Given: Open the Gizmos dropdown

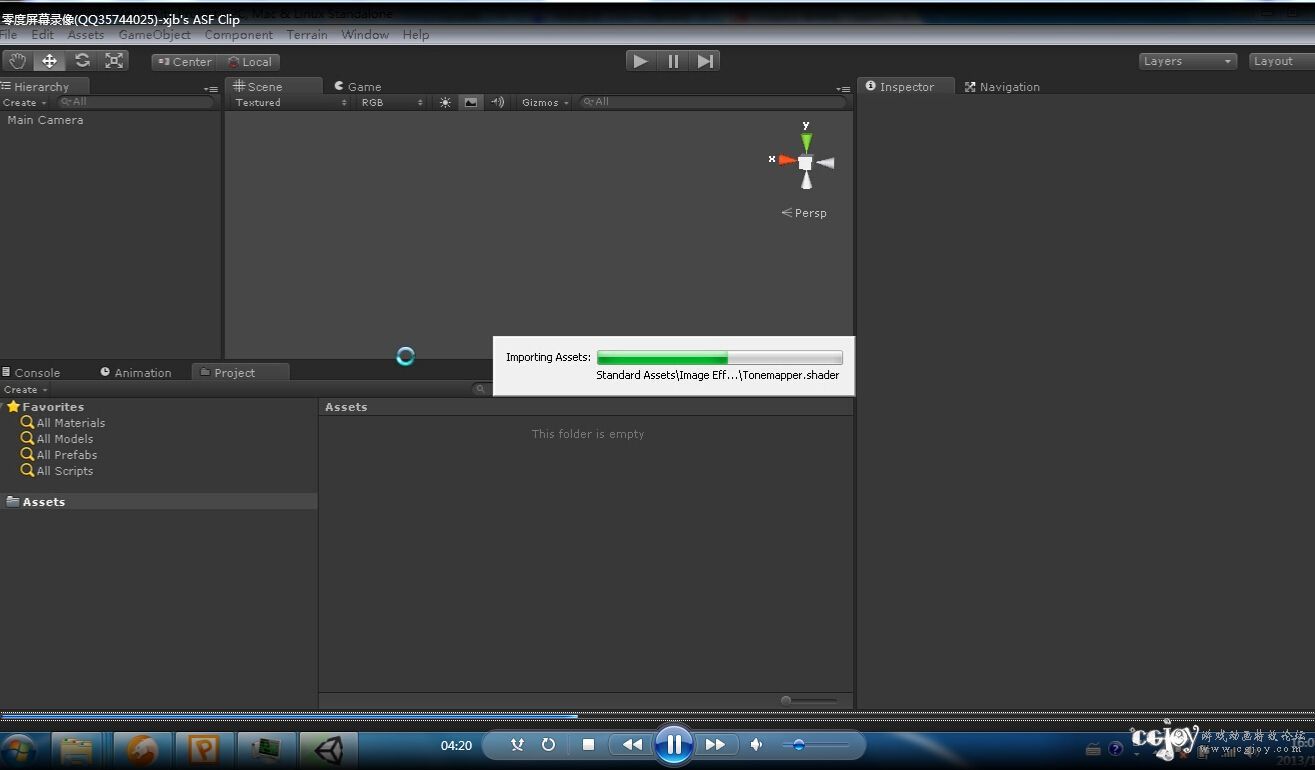Looking at the screenshot, I should pos(545,102).
